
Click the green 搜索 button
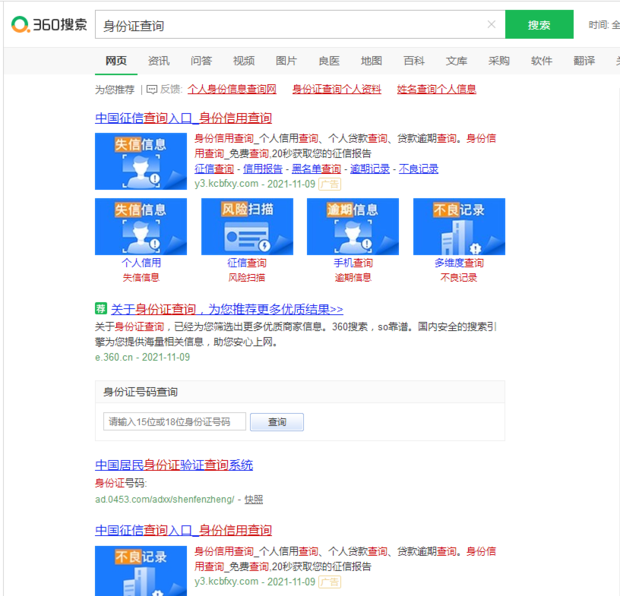[539, 25]
